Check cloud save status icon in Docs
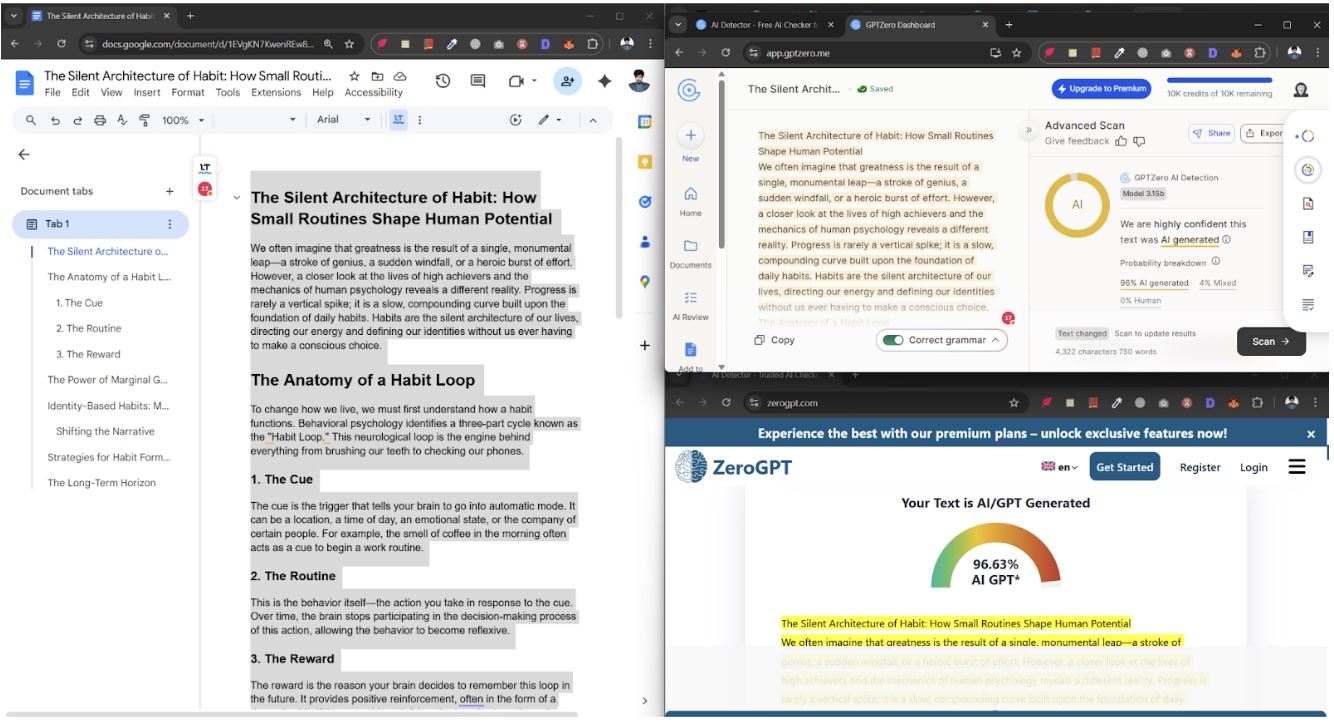Image resolution: width=1334 pixels, height=724 pixels. pos(400,76)
